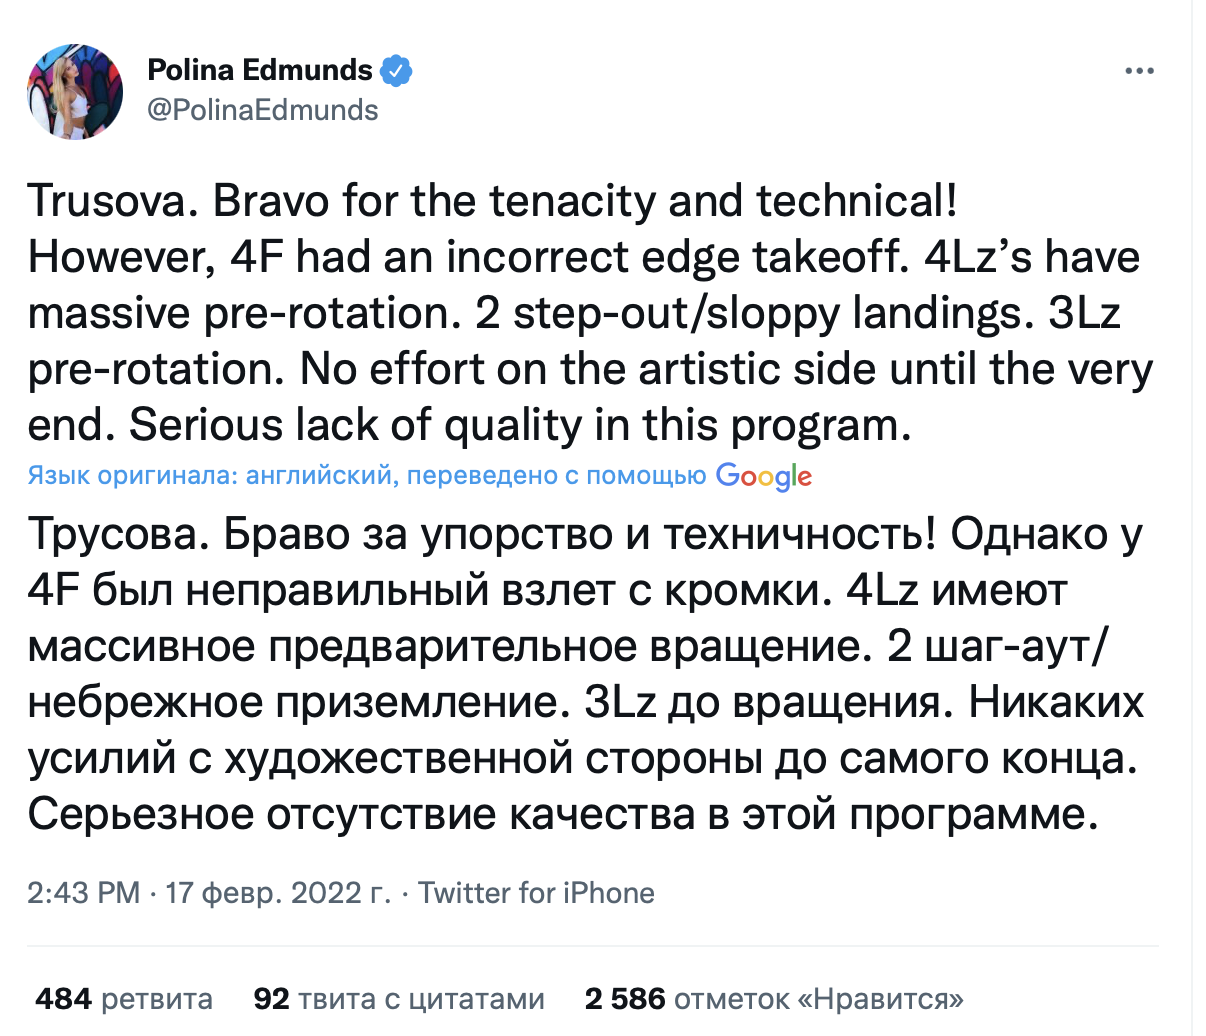
Task: Open the tweet's three-dot more menu
Action: tap(1139, 72)
